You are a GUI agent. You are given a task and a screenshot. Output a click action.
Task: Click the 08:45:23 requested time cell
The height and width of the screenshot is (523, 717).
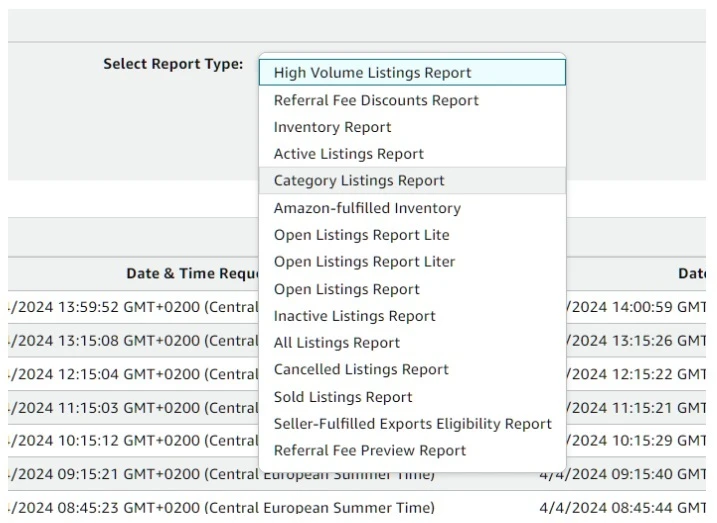tap(221, 507)
